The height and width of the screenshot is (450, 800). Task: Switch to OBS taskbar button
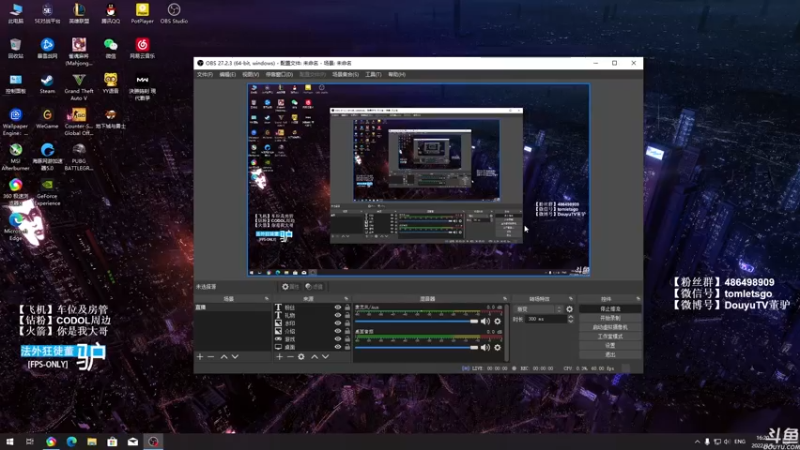(x=154, y=441)
